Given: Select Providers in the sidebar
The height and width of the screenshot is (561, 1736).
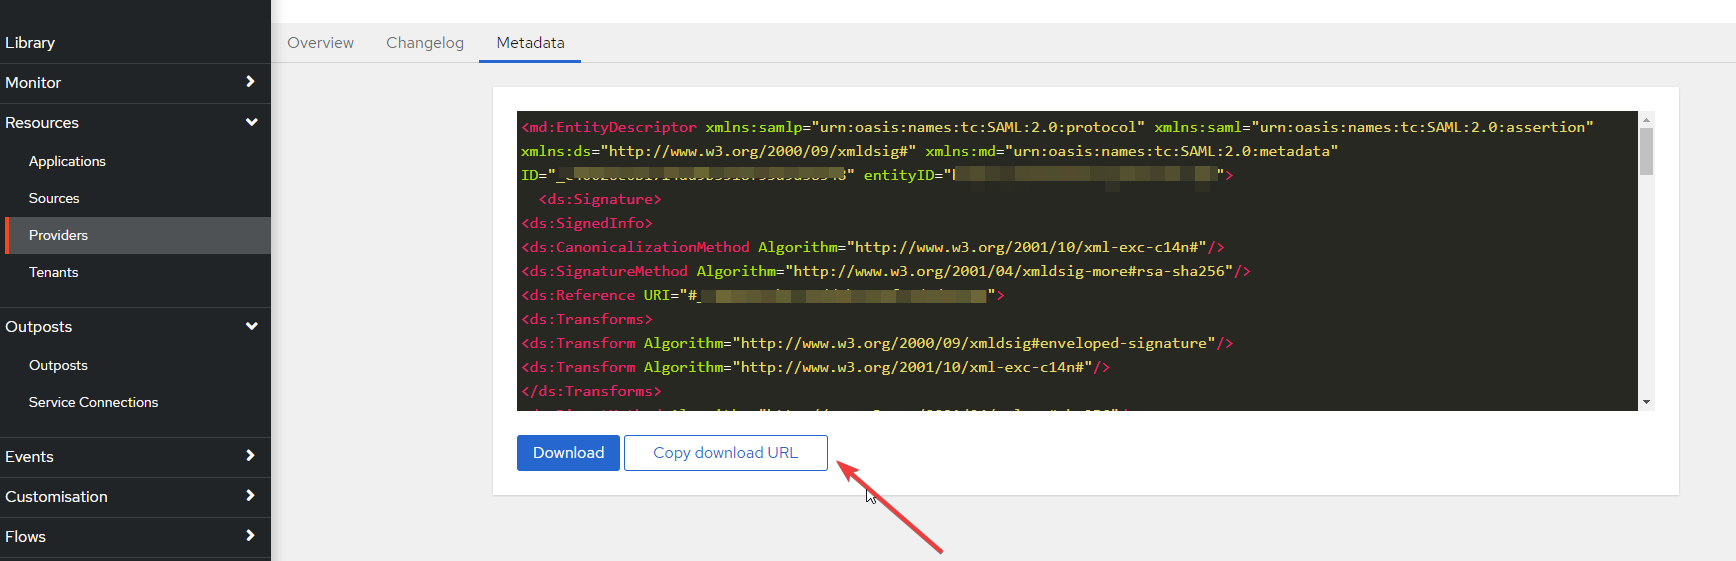Looking at the screenshot, I should point(58,235).
